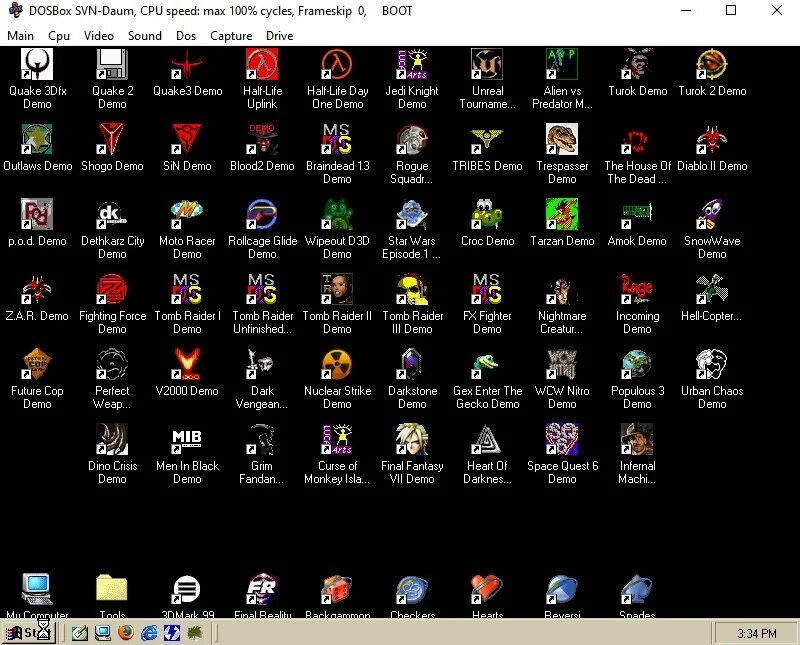Open the Urban Chaos Demo icon

tap(712, 364)
